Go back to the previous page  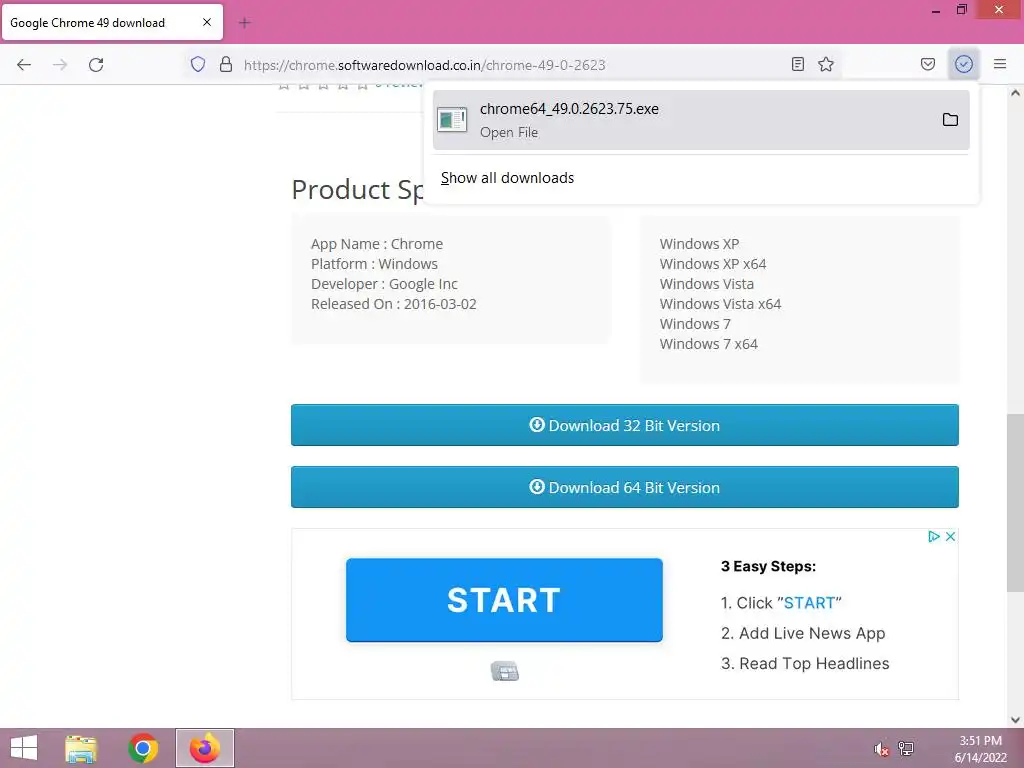tap(24, 65)
